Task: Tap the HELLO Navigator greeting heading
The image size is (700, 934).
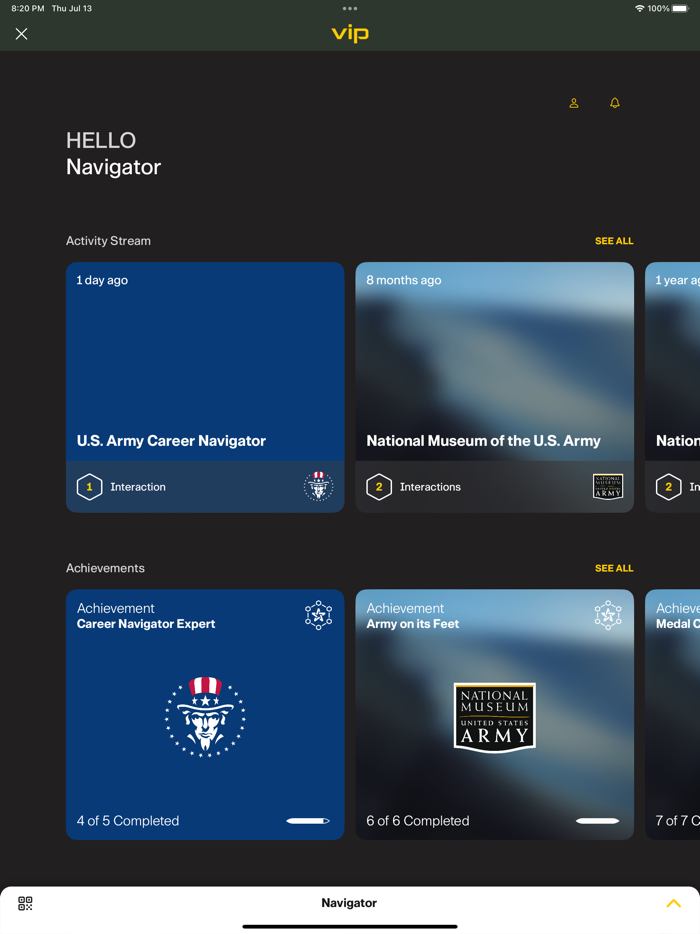Action: coord(113,153)
